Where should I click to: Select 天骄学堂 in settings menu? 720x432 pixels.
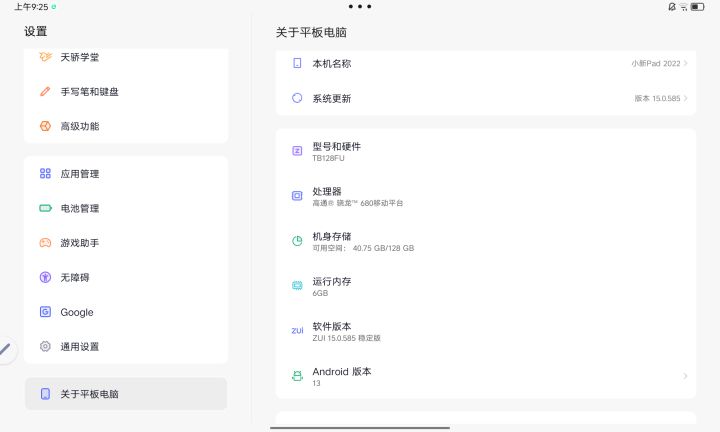pos(126,57)
